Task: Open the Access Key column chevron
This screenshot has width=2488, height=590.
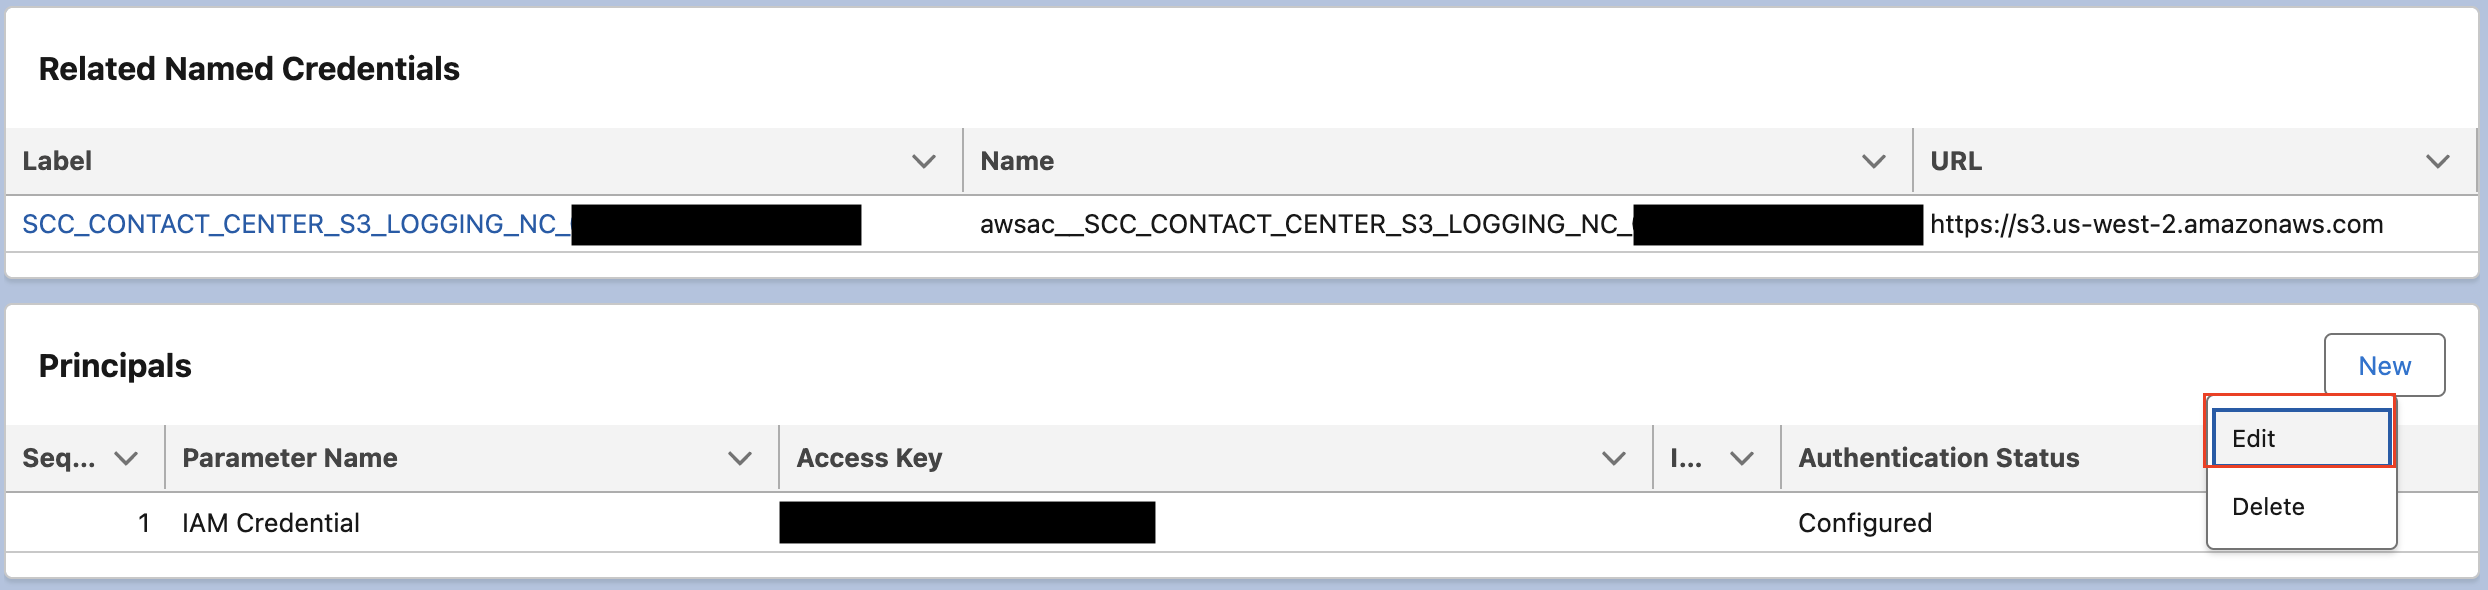Action: (x=1613, y=458)
